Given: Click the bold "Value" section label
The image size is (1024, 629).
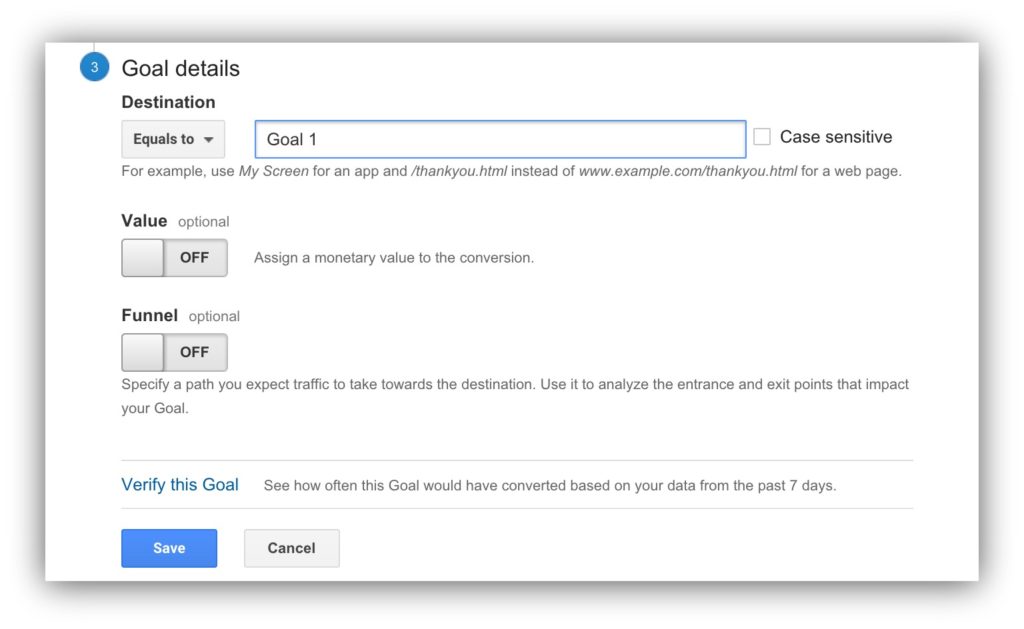Looking at the screenshot, I should [144, 221].
